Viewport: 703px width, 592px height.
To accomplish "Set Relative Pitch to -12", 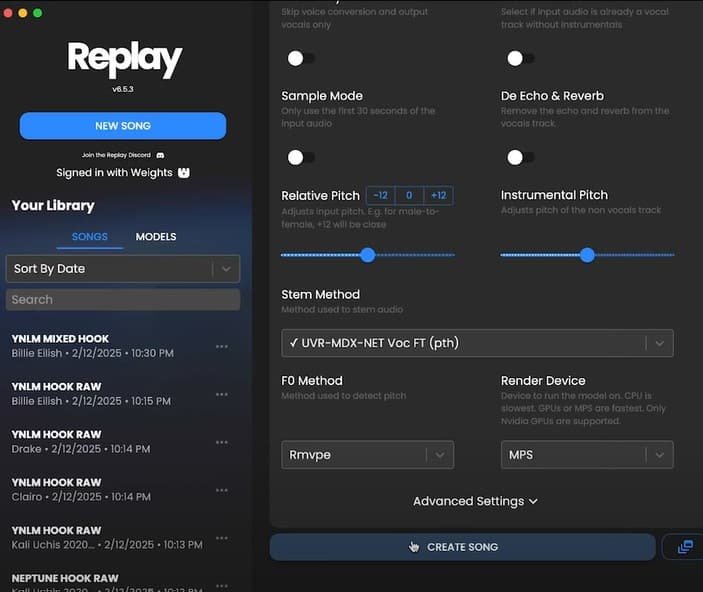I will [381, 196].
